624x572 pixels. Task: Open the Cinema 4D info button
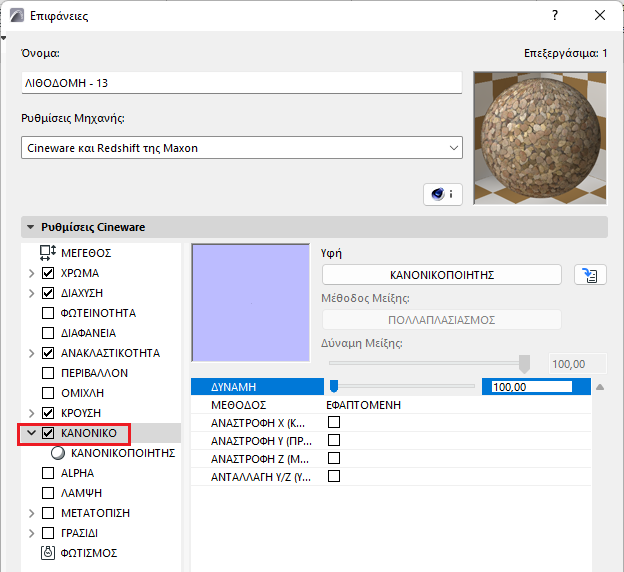[443, 194]
